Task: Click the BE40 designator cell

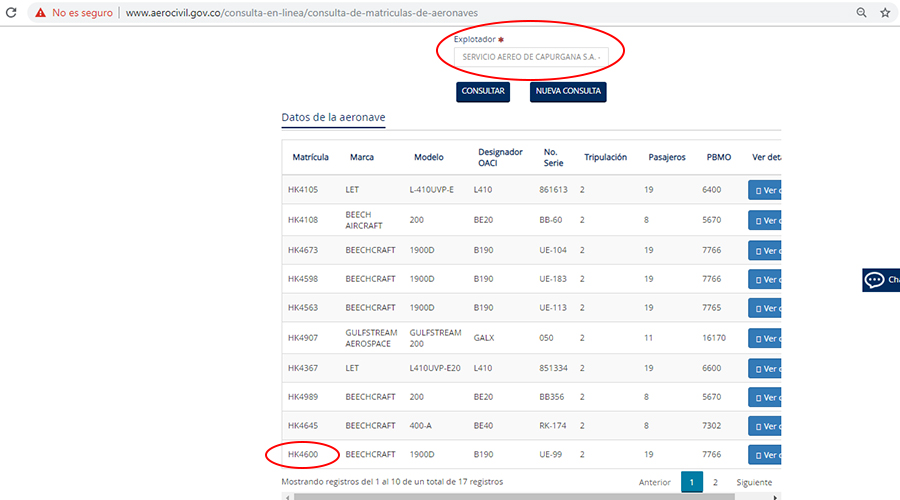Action: pos(483,425)
